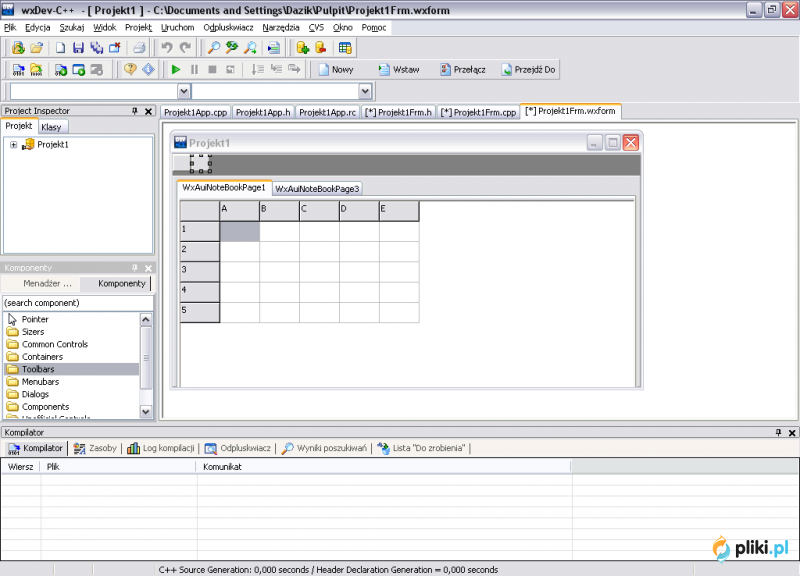Switch to Projekt1App.cpp editor tab

(x=195, y=112)
